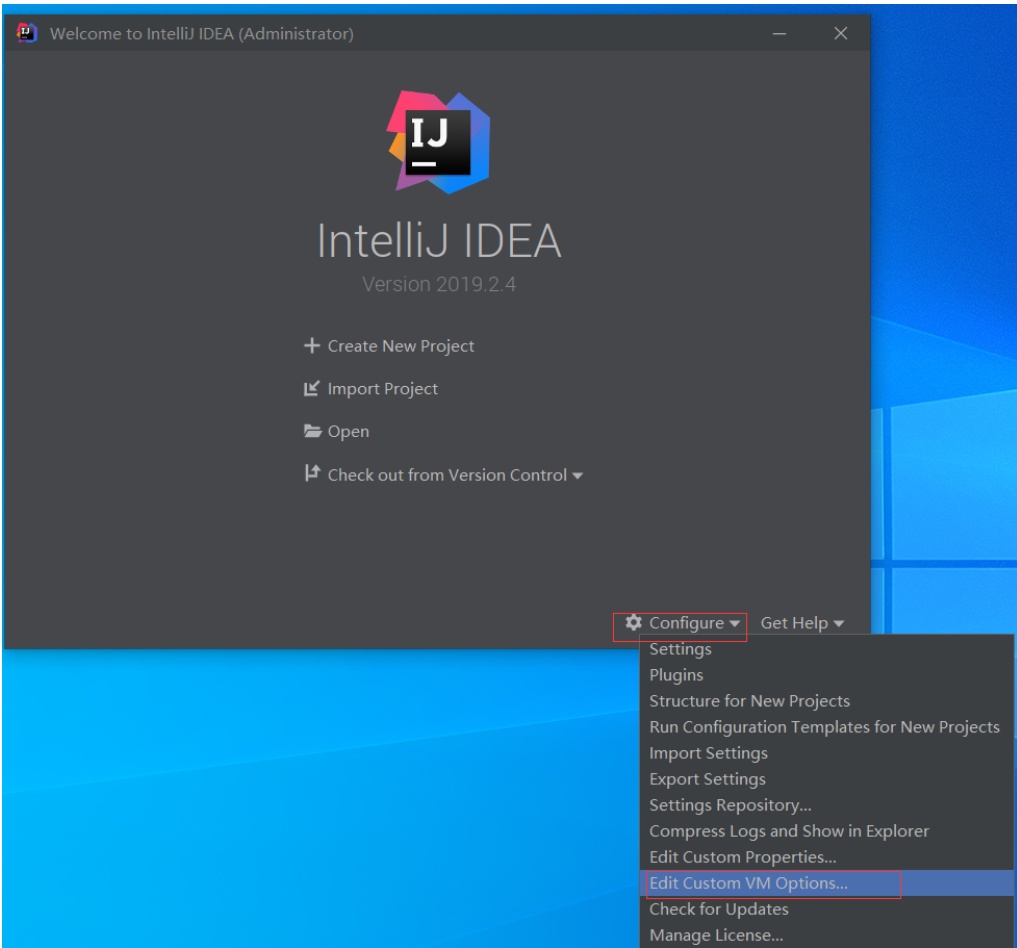Image resolution: width=1017 pixels, height=948 pixels.
Task: Click the import arrow icon beside Import Project
Action: click(x=312, y=388)
